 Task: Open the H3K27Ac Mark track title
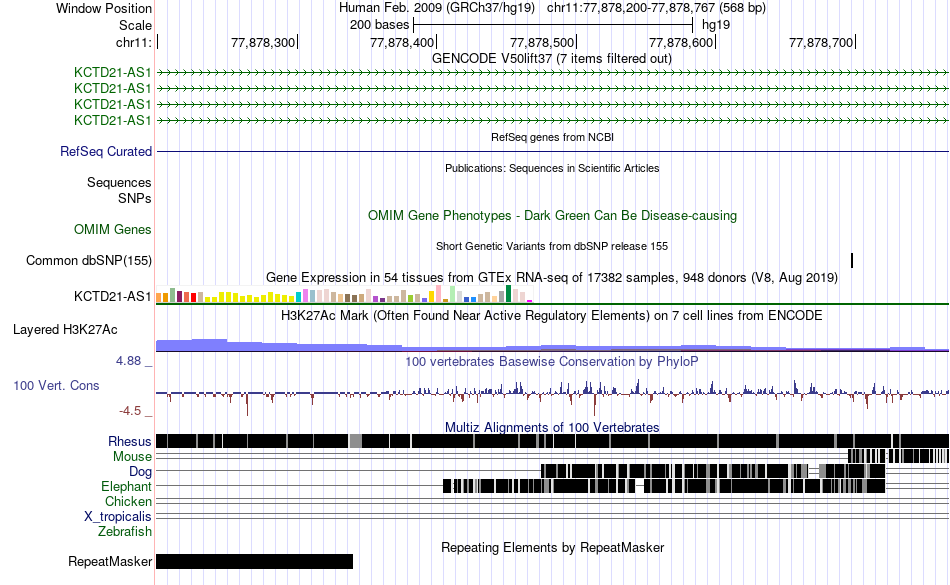point(552,316)
